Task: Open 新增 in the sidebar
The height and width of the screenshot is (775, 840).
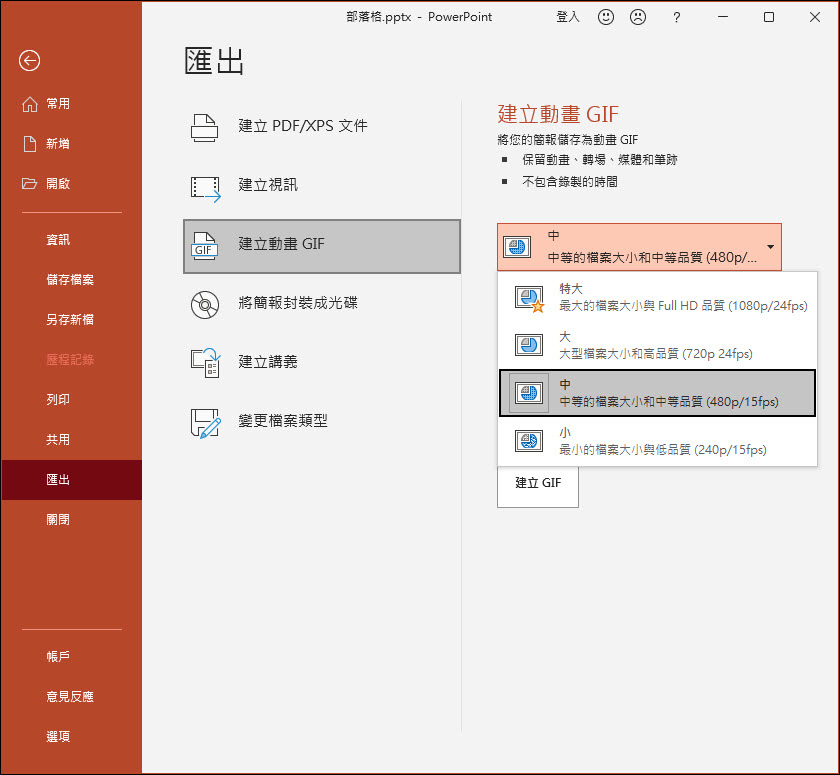Action: [x=71, y=144]
